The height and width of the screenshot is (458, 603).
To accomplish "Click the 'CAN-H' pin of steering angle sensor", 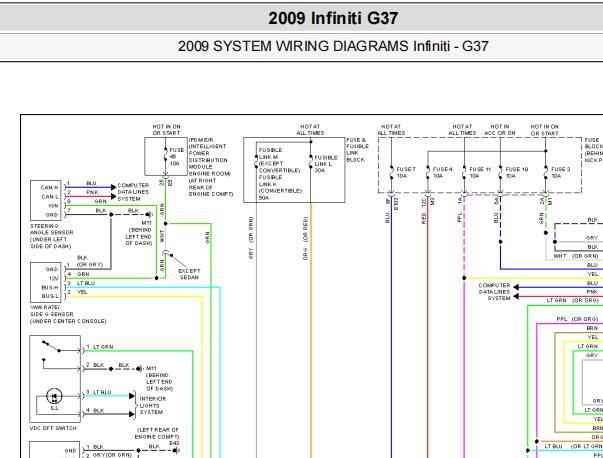I will point(50,188).
